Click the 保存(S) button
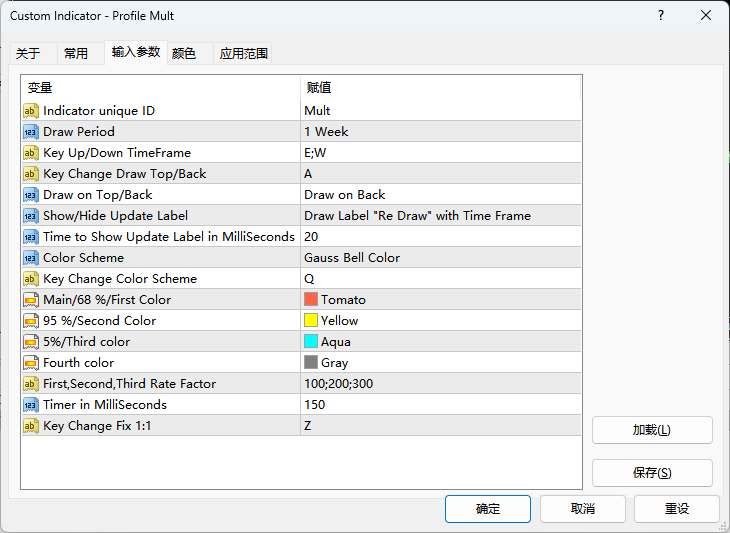 tap(652, 473)
